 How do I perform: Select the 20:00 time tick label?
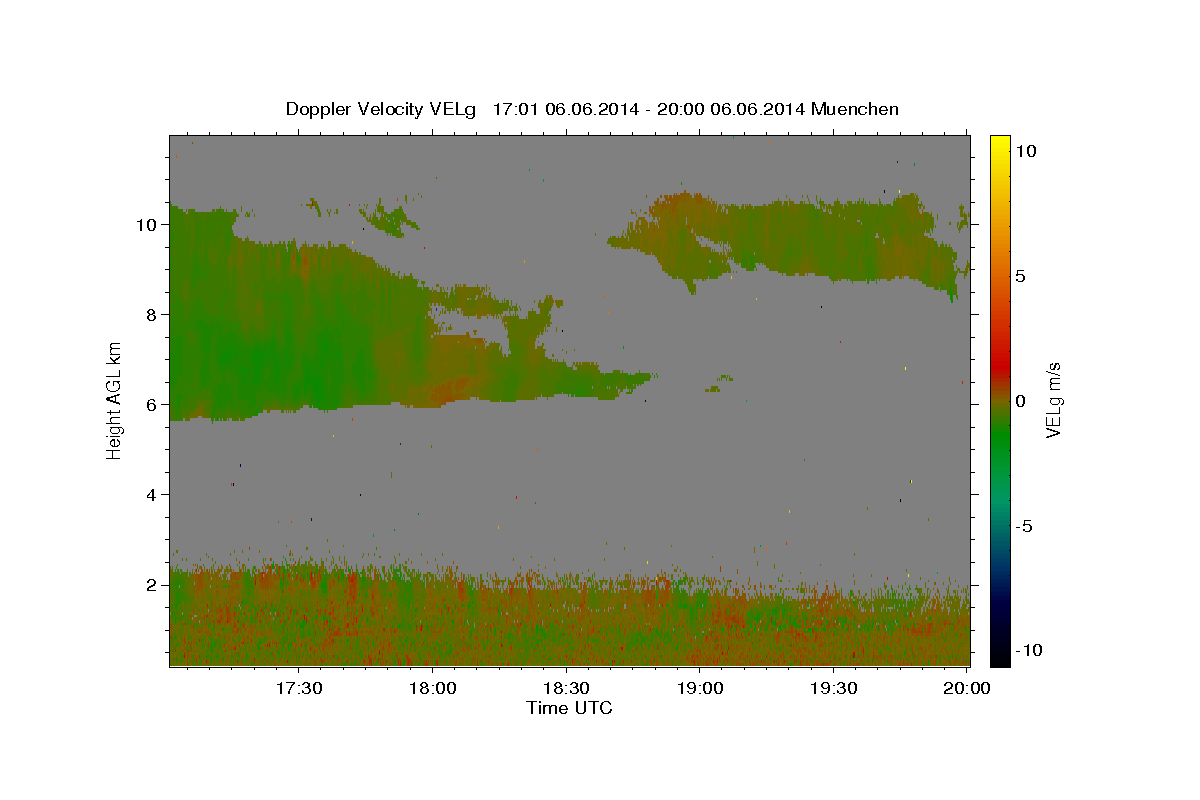pos(968,688)
